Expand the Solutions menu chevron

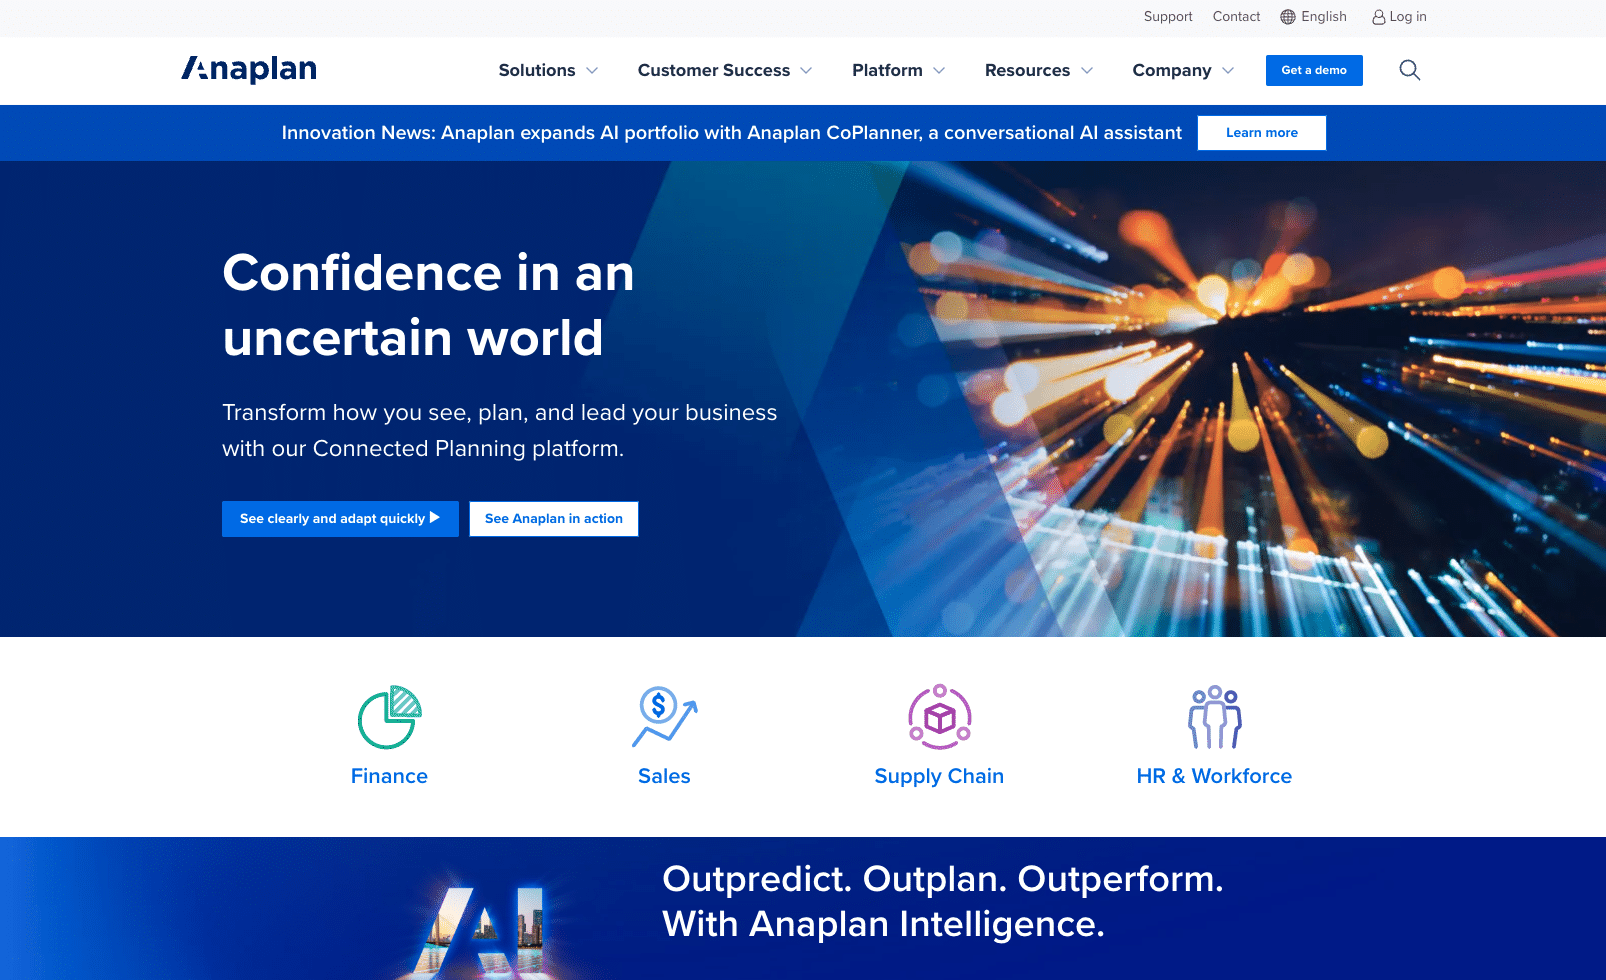(592, 71)
